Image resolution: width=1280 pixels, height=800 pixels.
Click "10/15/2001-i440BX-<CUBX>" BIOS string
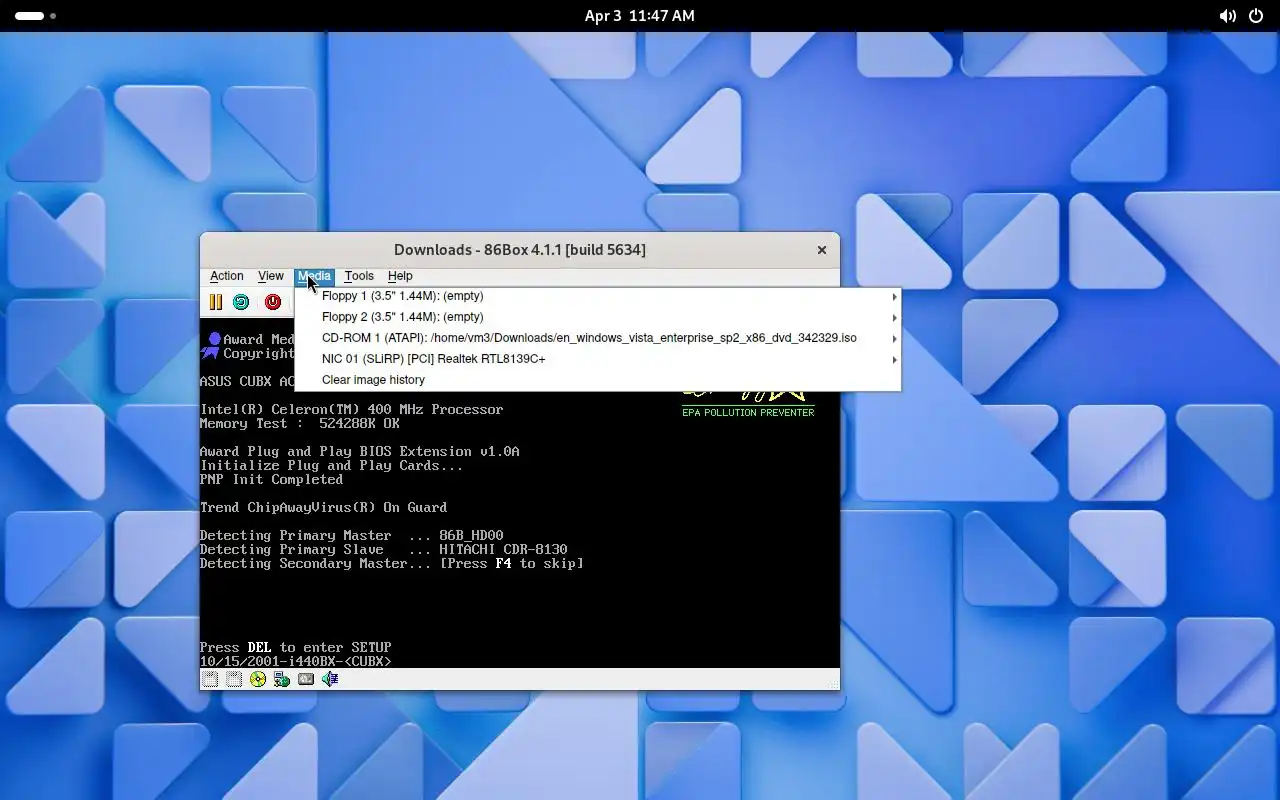(295, 661)
